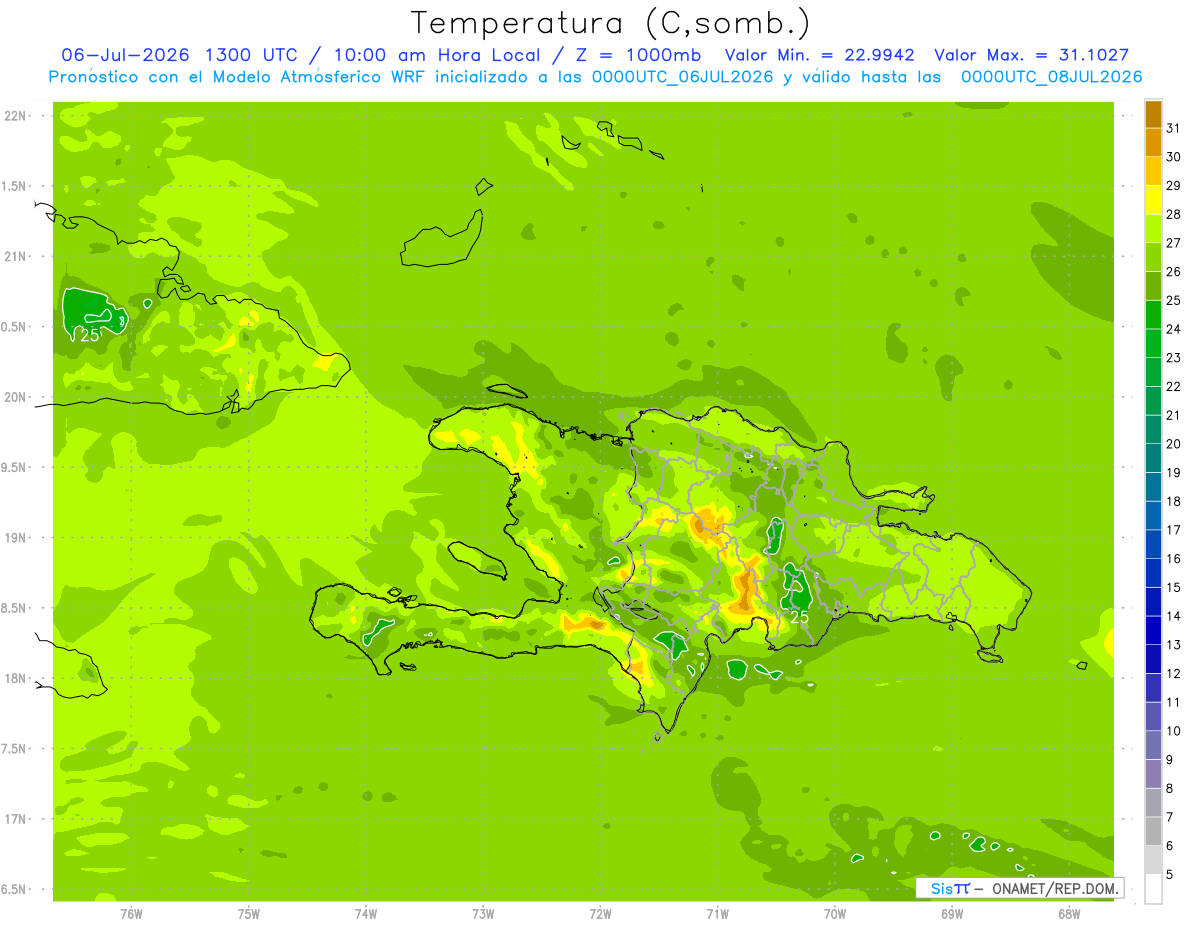Pick the dark blue swatch between 13 and 14

pyautogui.click(x=1153, y=631)
